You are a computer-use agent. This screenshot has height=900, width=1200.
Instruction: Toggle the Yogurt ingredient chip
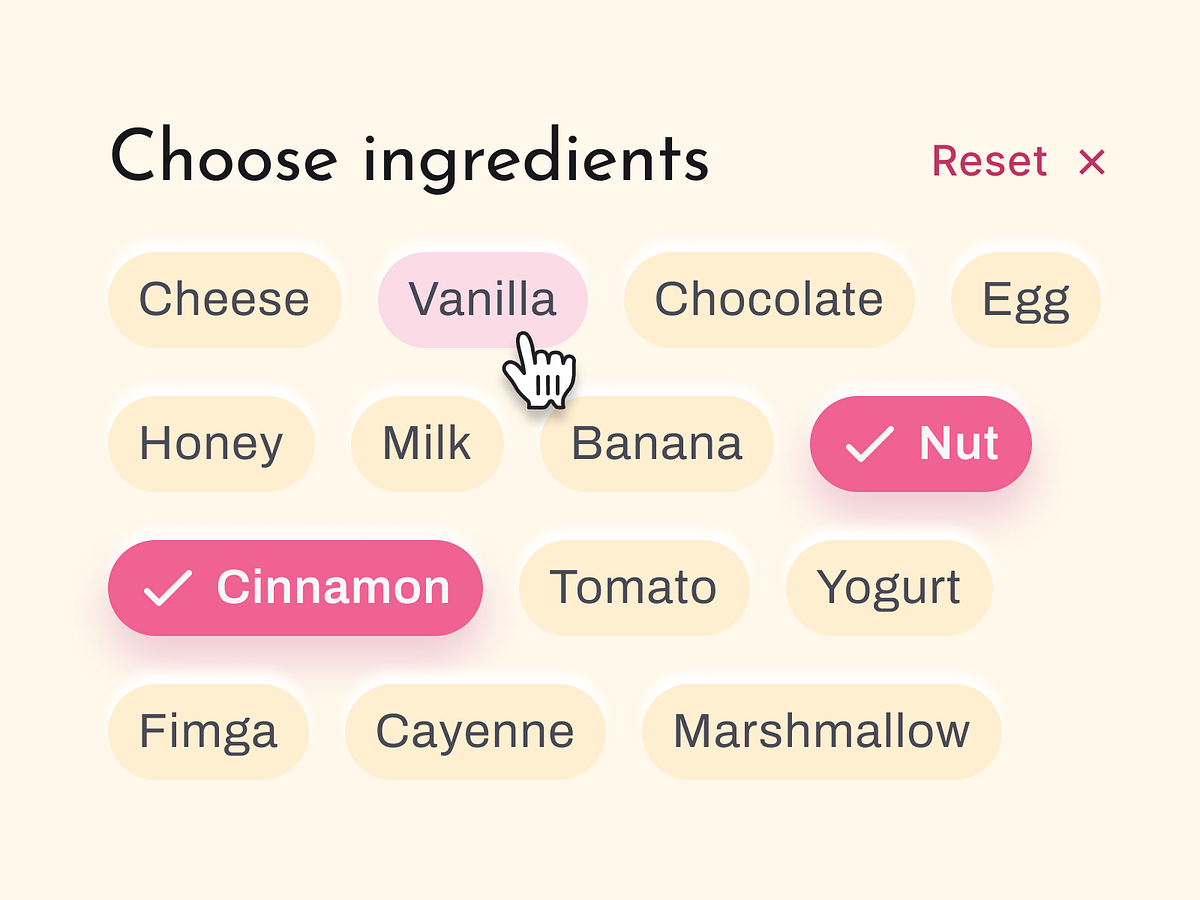(x=889, y=588)
